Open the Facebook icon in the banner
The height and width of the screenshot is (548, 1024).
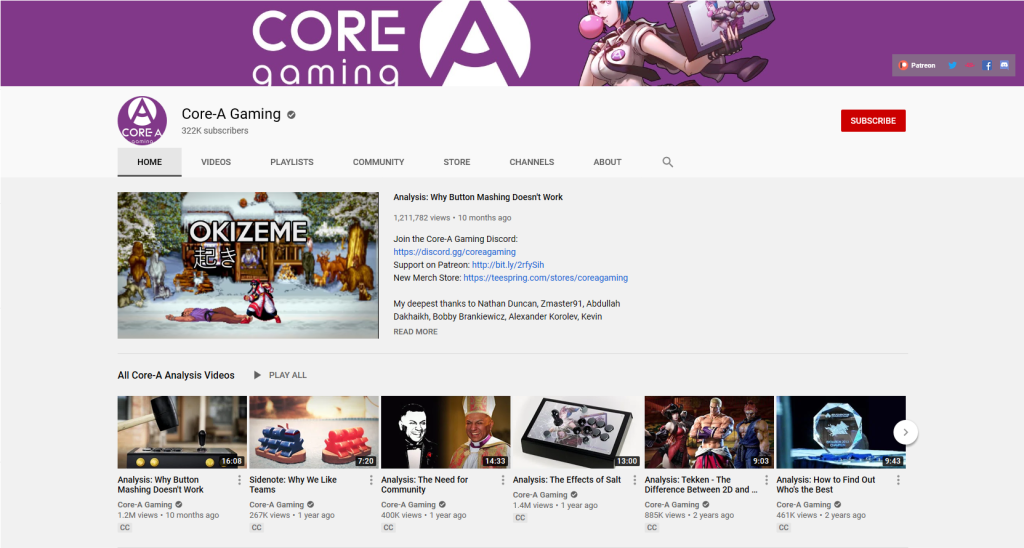coord(987,65)
